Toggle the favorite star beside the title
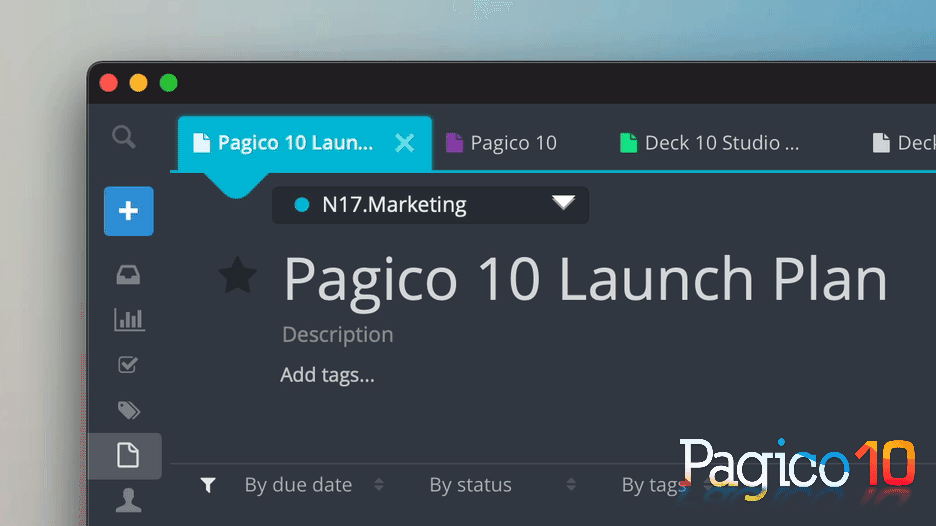936x526 pixels. coord(238,276)
